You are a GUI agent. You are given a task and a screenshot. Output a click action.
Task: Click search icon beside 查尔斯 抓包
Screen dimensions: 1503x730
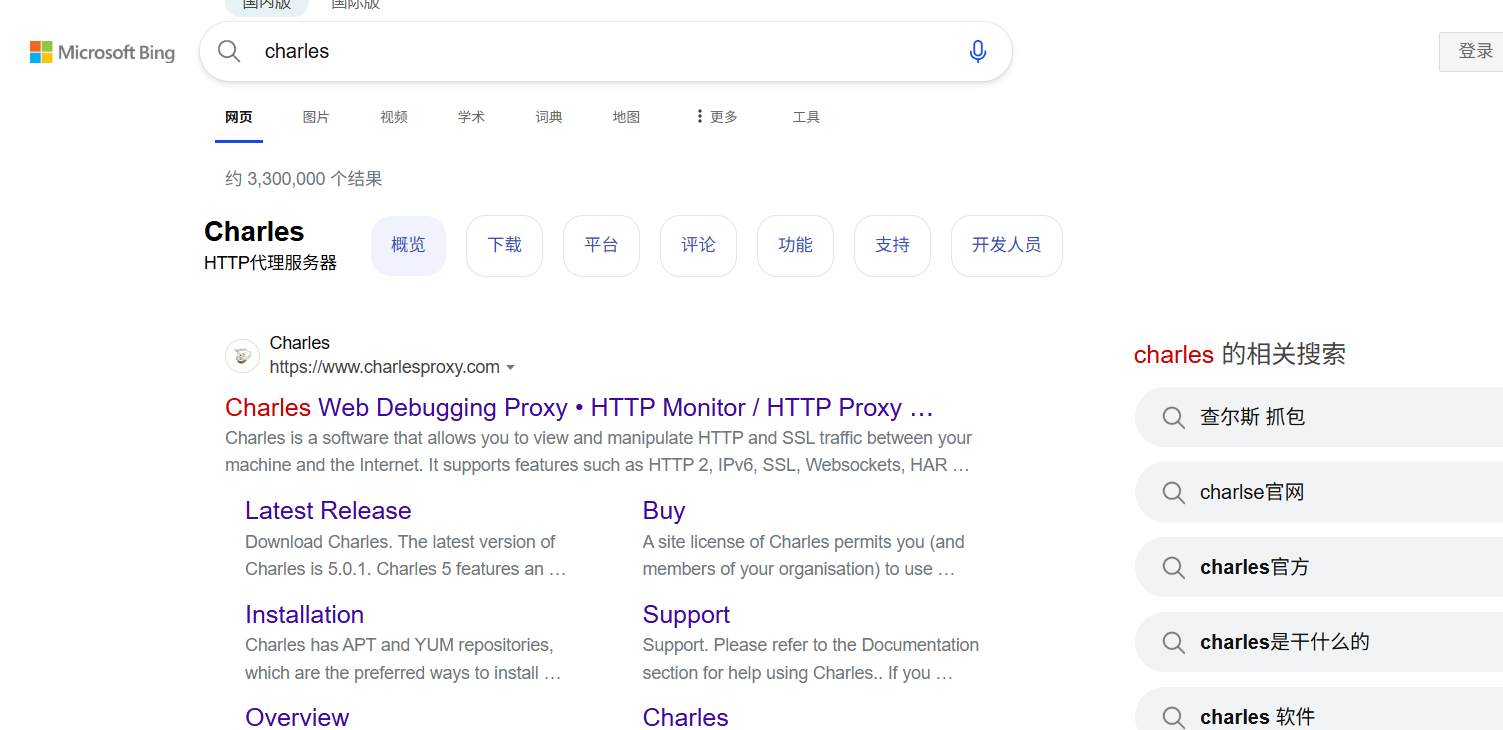[x=1174, y=417]
